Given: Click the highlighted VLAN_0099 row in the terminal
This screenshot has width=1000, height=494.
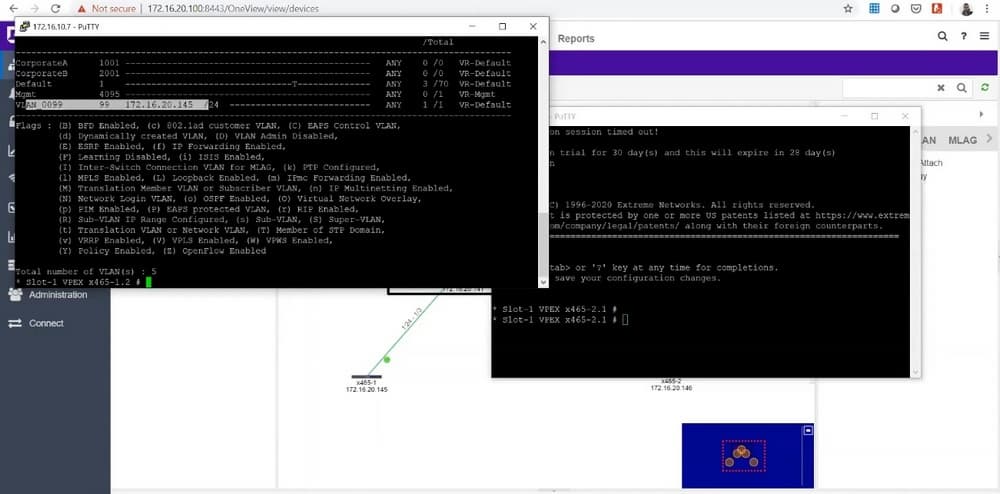Looking at the screenshot, I should click(263, 105).
